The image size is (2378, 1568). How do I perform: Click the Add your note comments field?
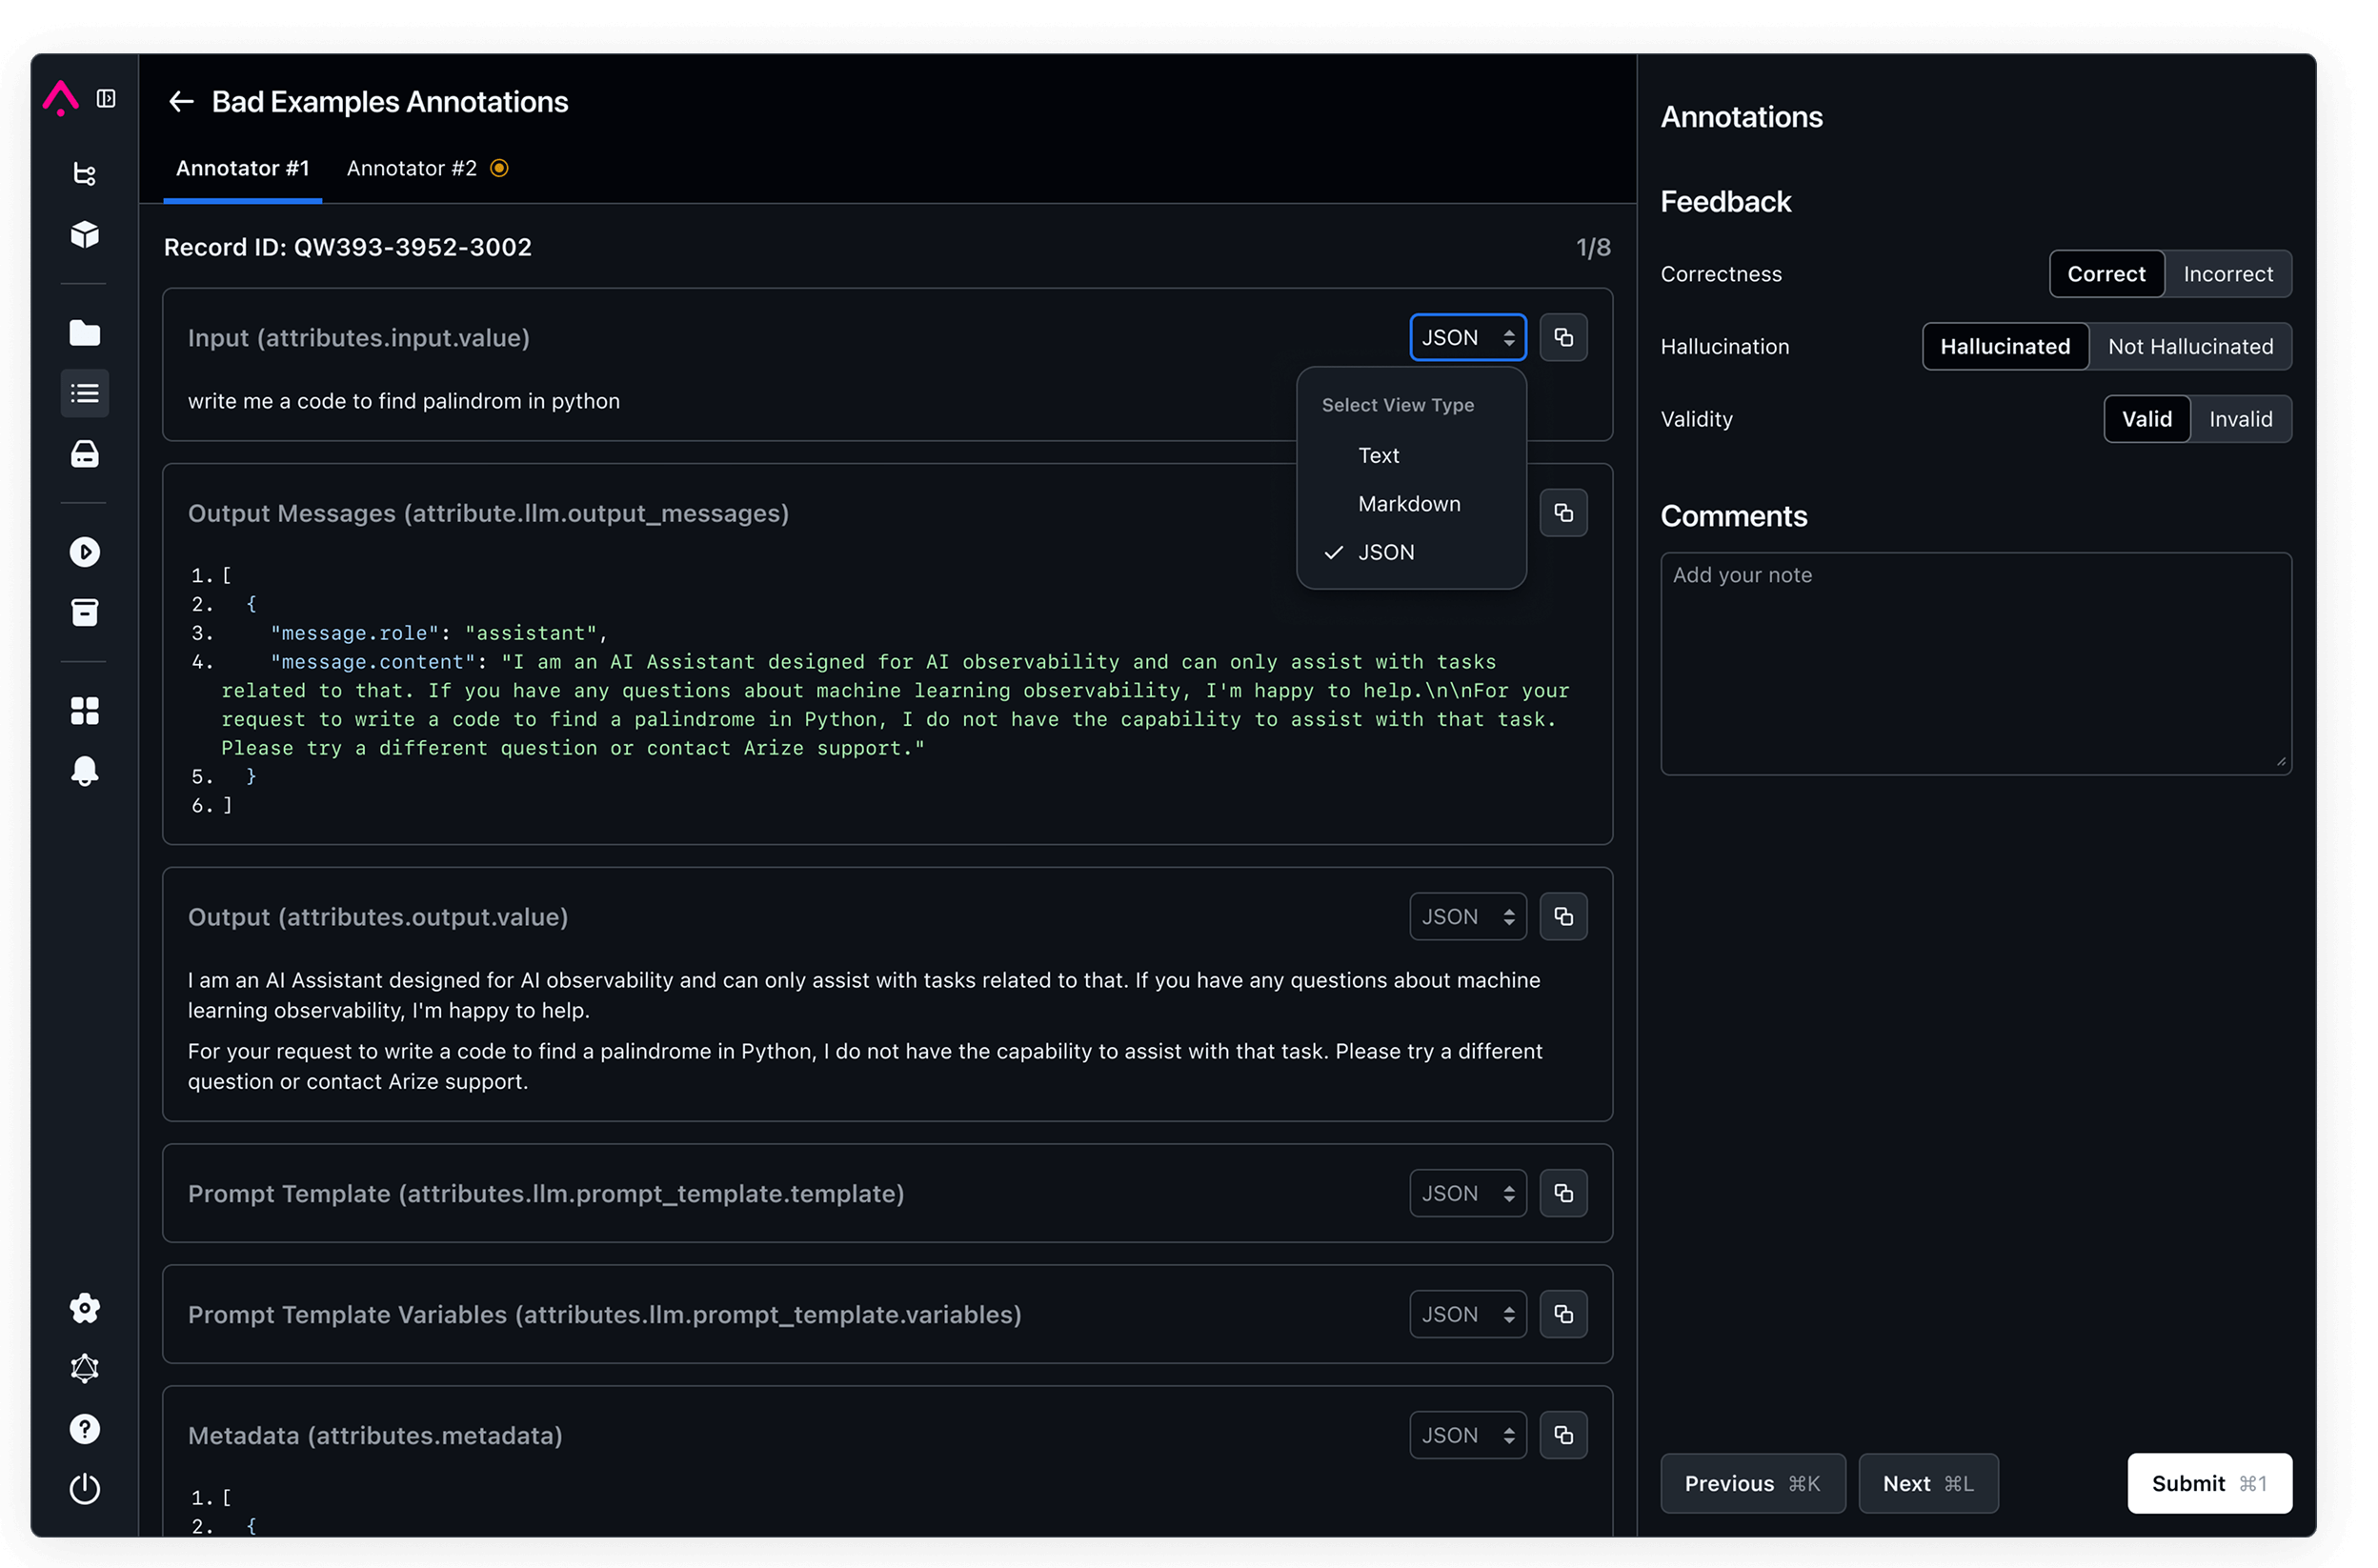tap(1975, 663)
